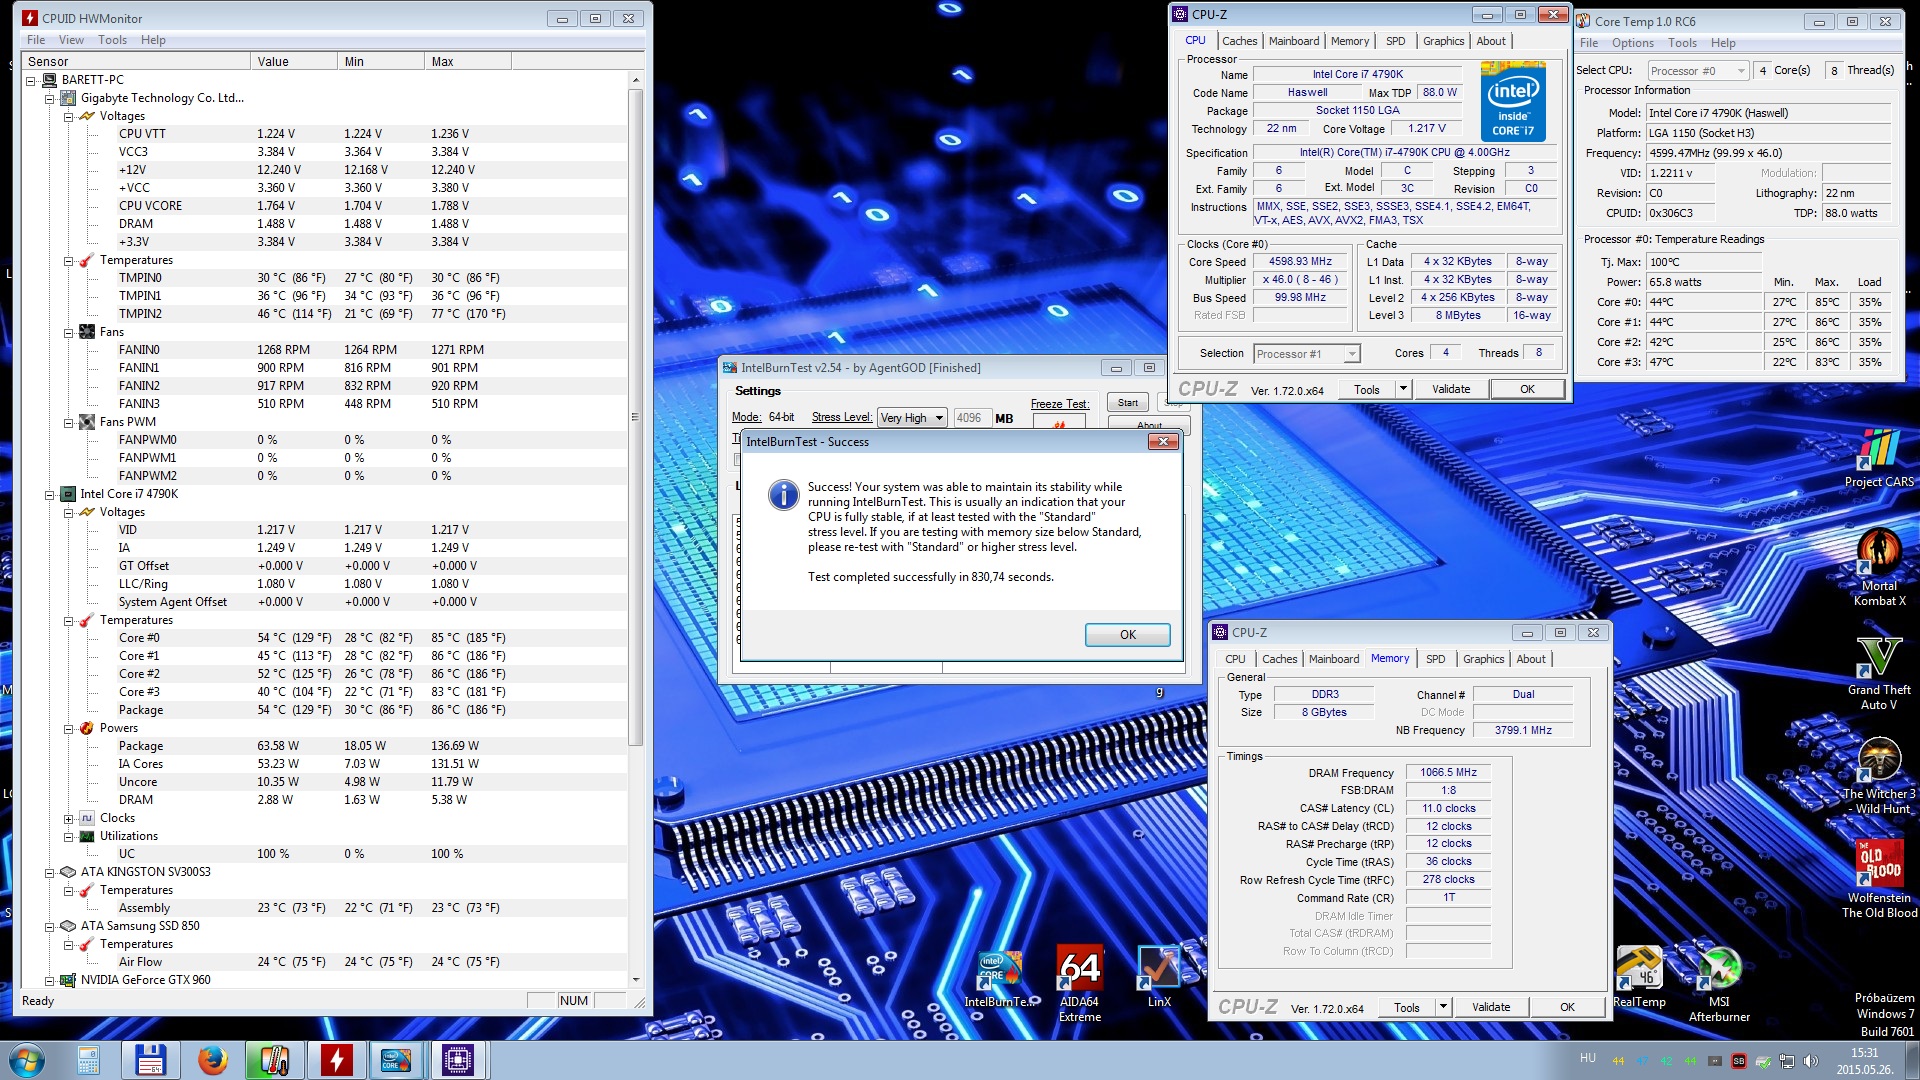The height and width of the screenshot is (1080, 1920).
Task: Open Core Temp Options menu
Action: [x=1632, y=43]
